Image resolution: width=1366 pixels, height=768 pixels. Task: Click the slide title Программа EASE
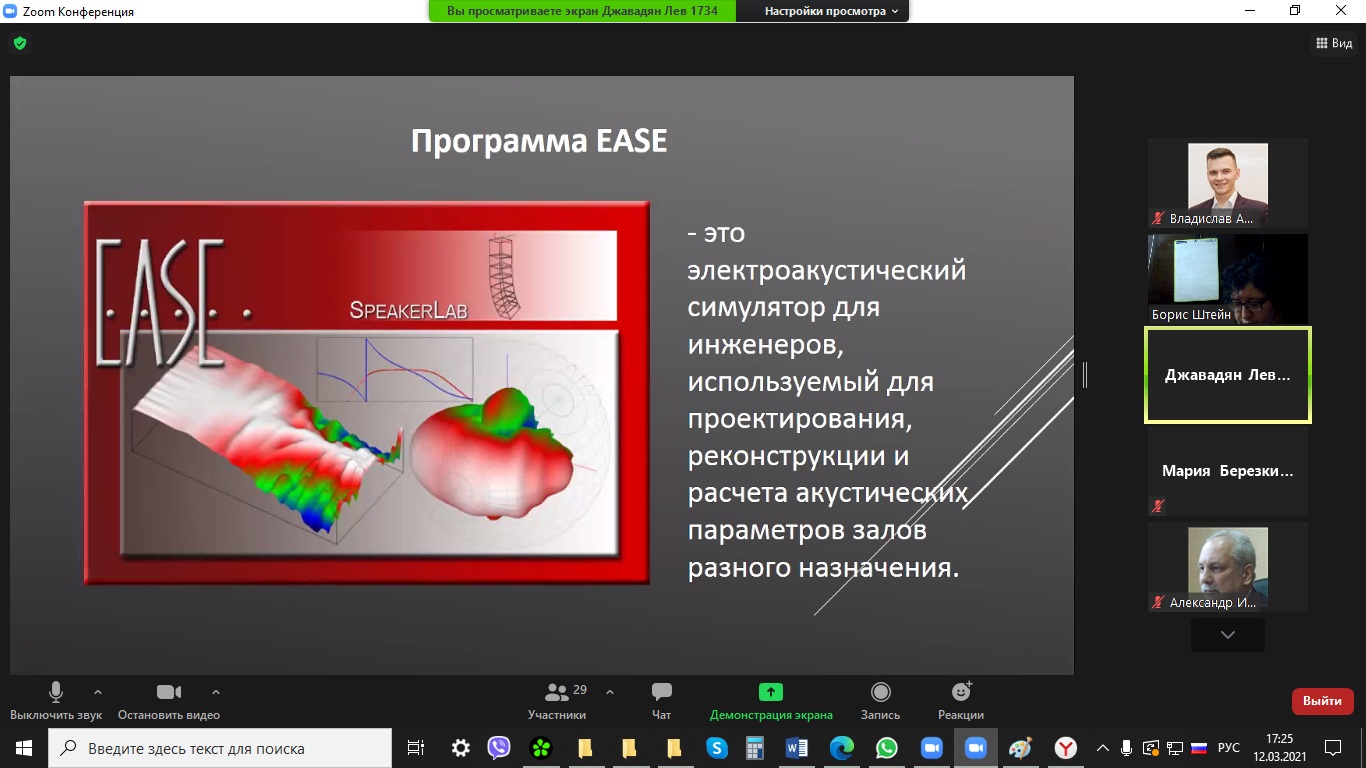(539, 141)
